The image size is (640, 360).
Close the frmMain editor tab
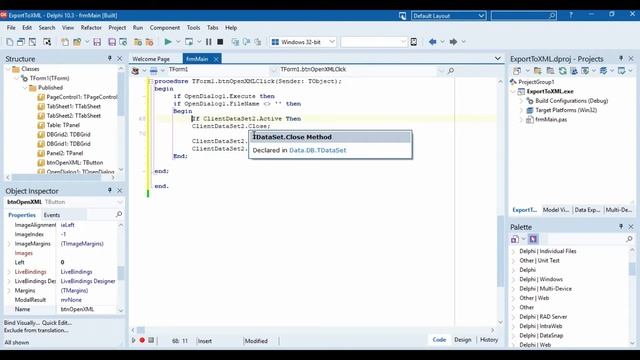tap(216, 59)
